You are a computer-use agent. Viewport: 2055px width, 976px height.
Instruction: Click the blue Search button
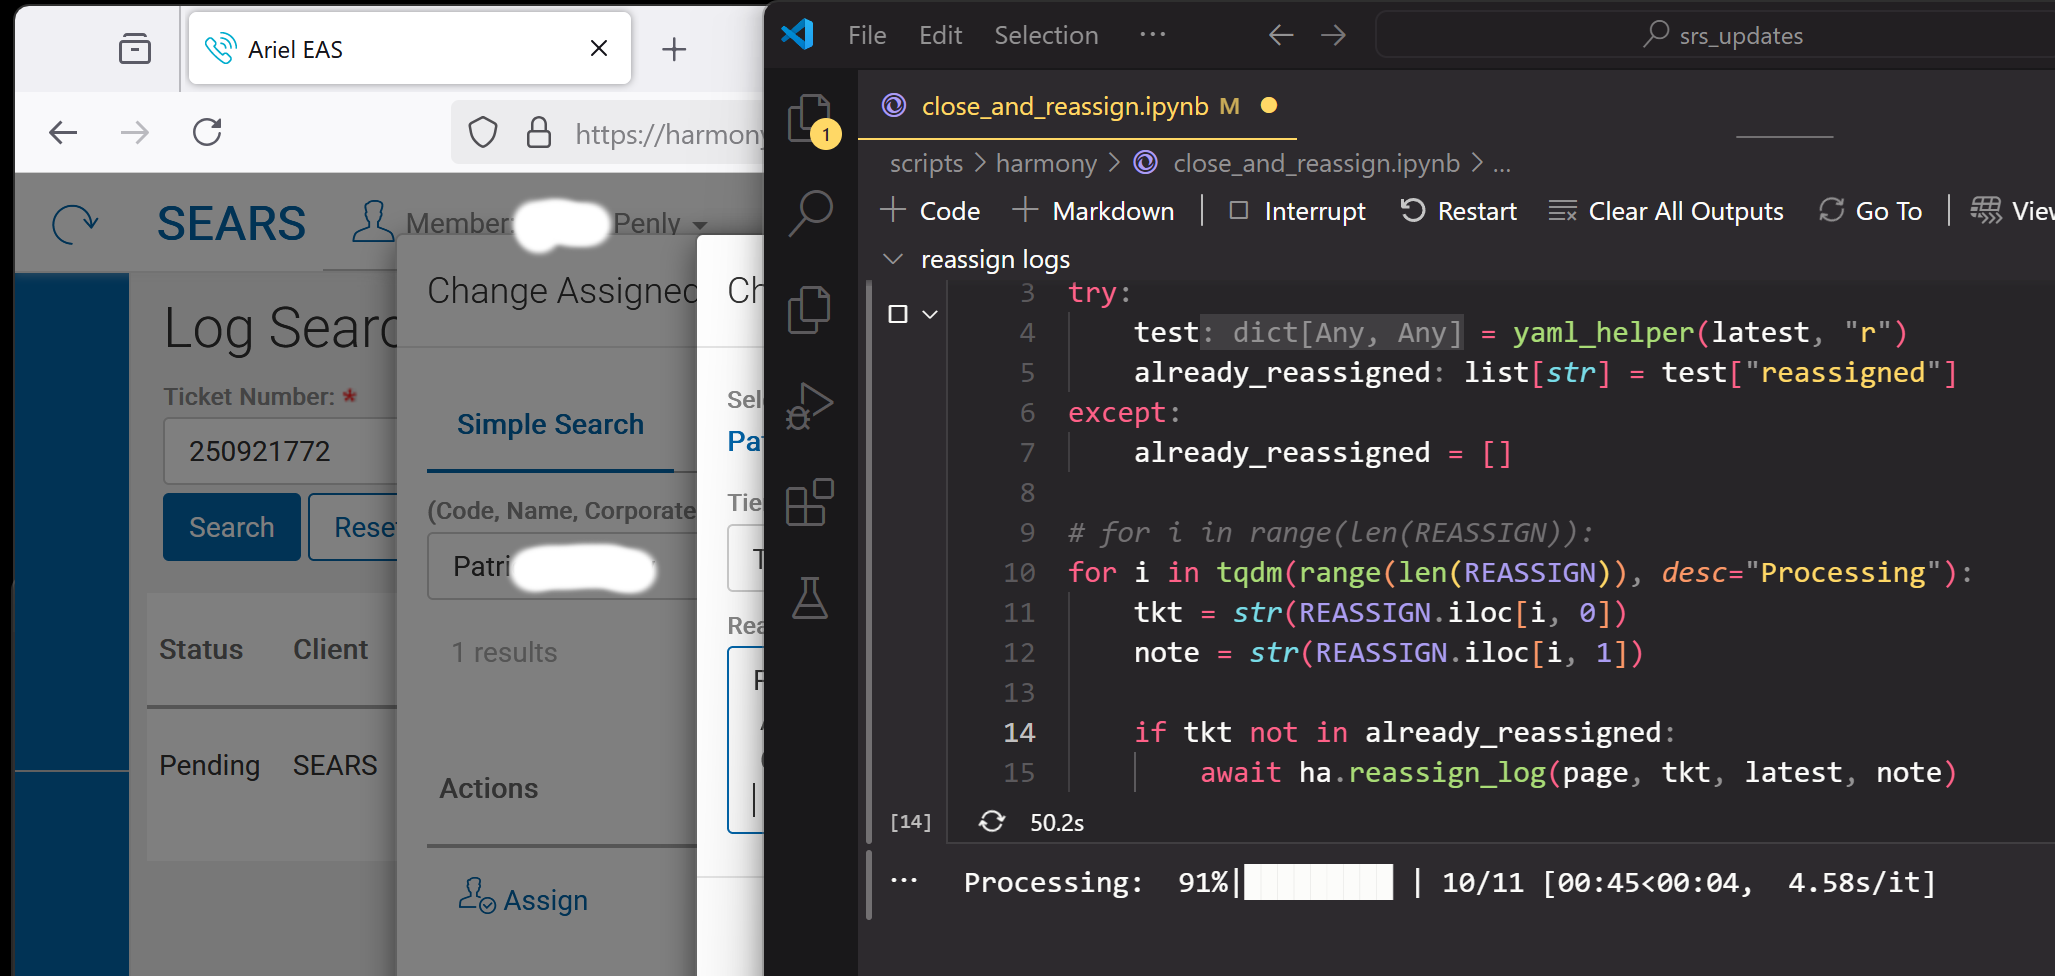[231, 527]
